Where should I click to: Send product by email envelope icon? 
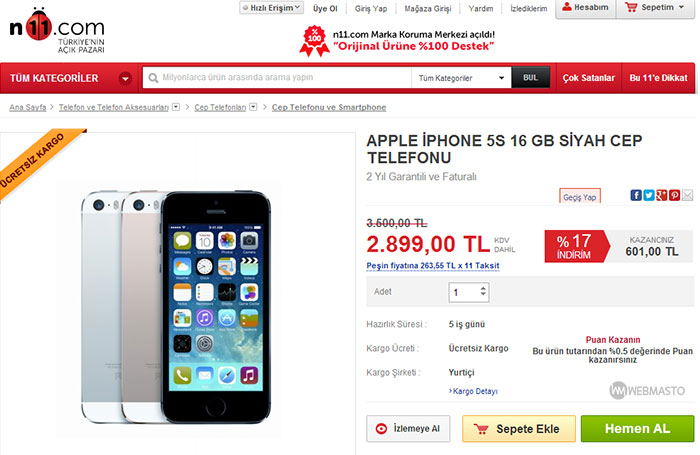coord(688,195)
